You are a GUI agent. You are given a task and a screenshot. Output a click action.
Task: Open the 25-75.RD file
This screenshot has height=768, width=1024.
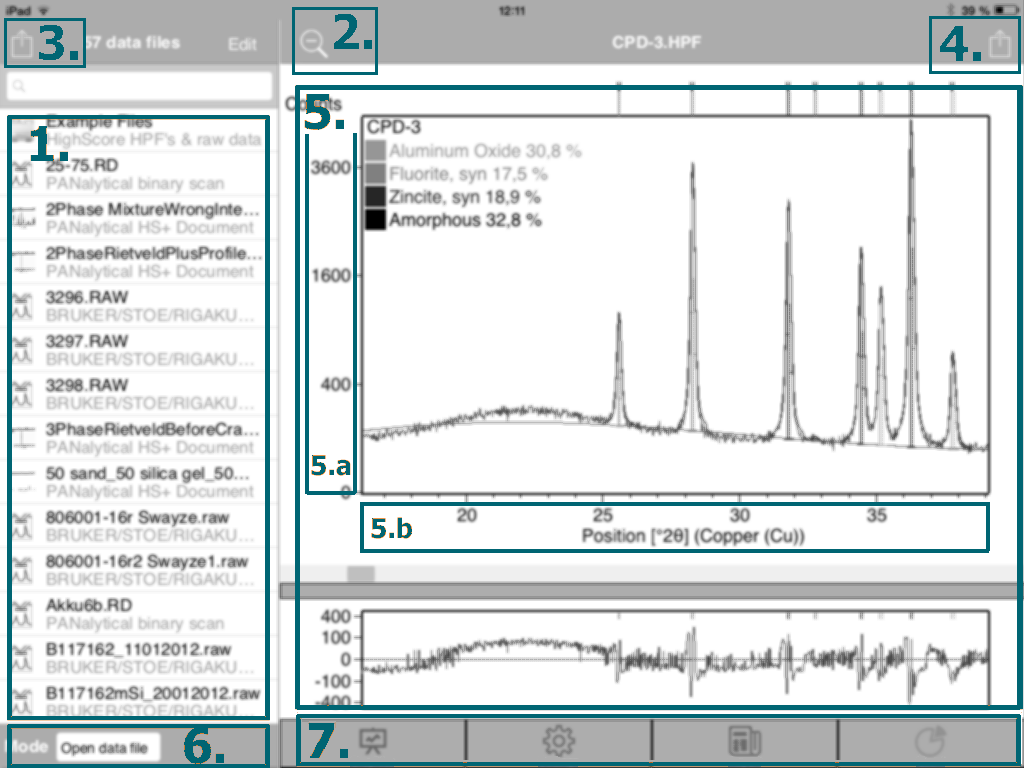tap(139, 174)
